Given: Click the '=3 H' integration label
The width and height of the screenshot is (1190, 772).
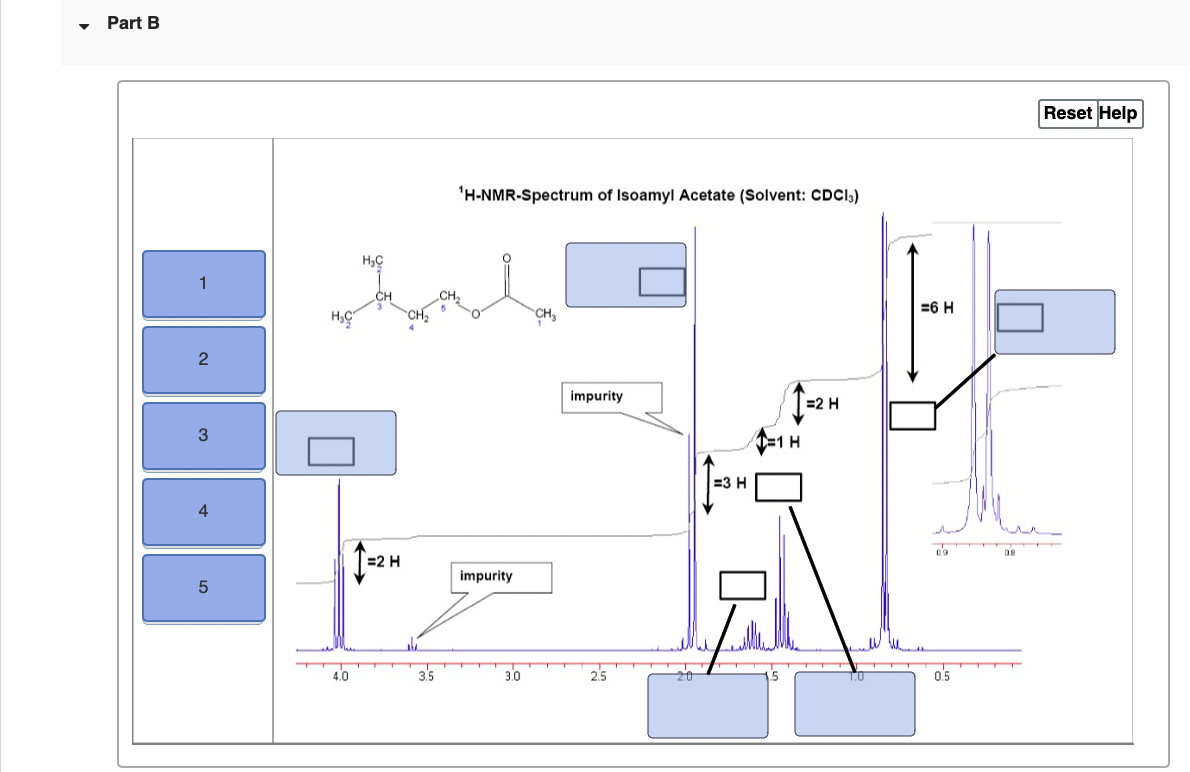Looking at the screenshot, I should pos(730,483).
